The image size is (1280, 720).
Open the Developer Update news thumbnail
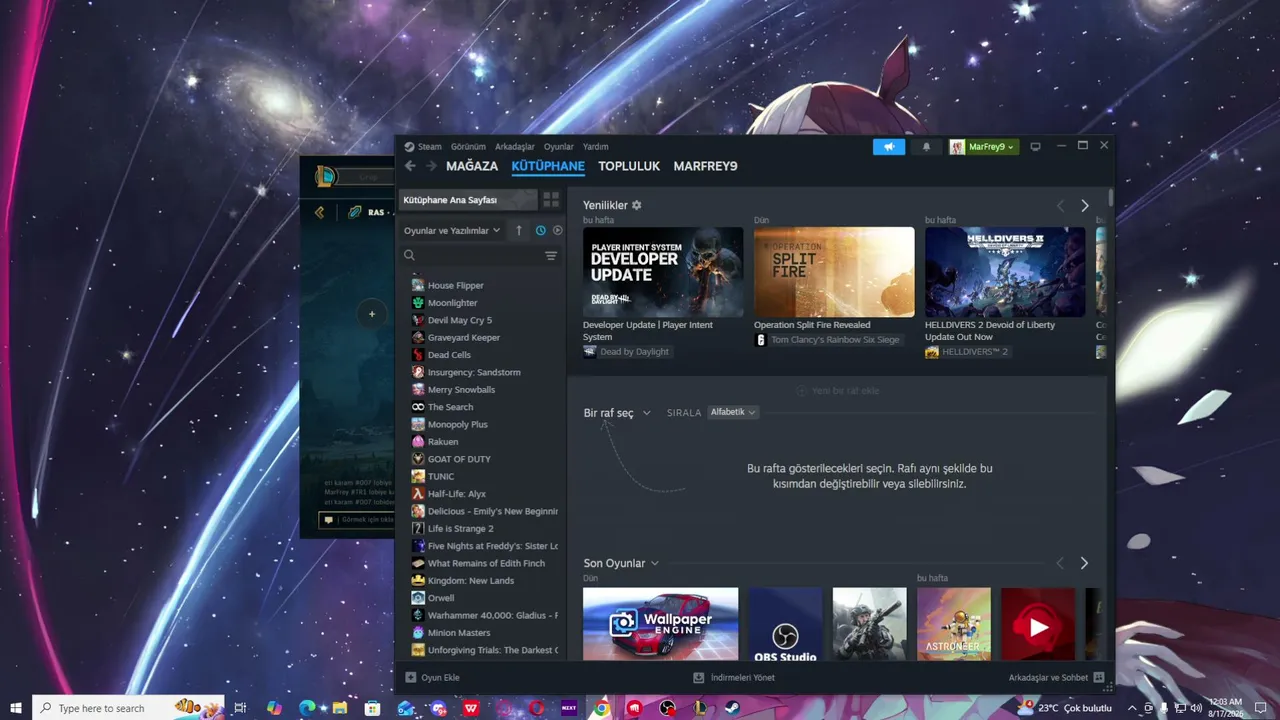coord(663,272)
